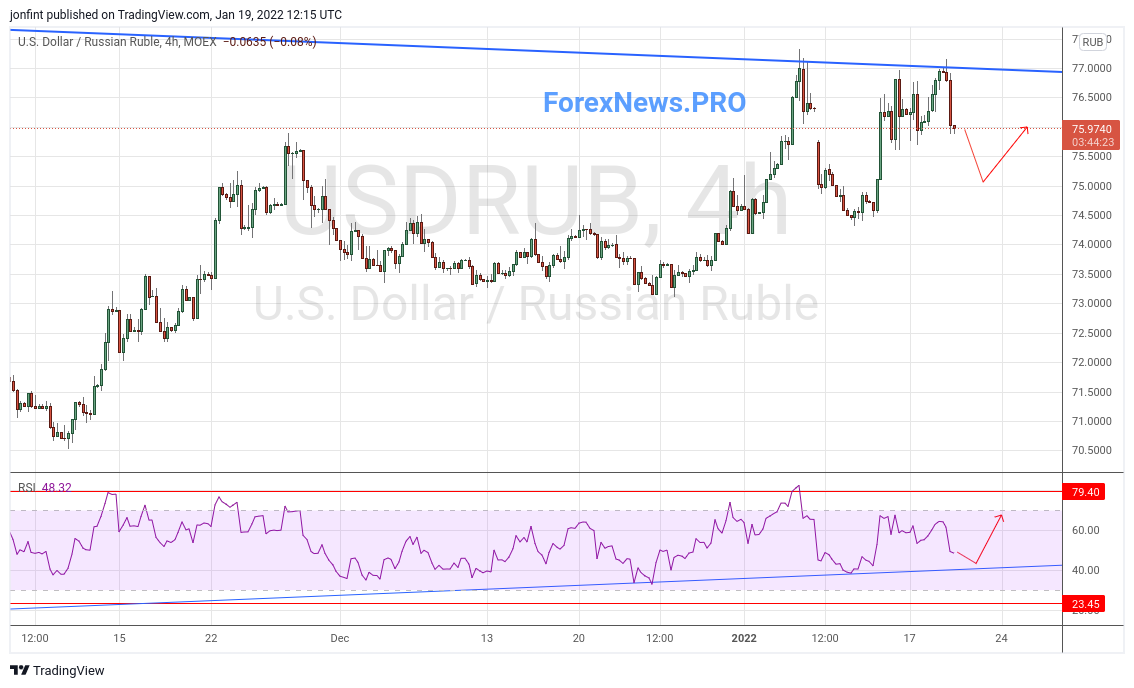1134x688 pixels.
Task: Click the RUB currency label button
Action: tap(1092, 42)
